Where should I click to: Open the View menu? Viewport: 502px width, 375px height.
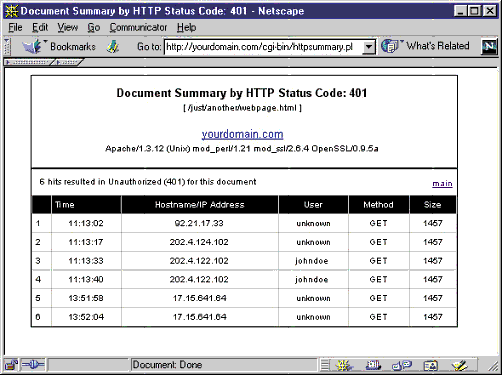pyautogui.click(x=68, y=27)
